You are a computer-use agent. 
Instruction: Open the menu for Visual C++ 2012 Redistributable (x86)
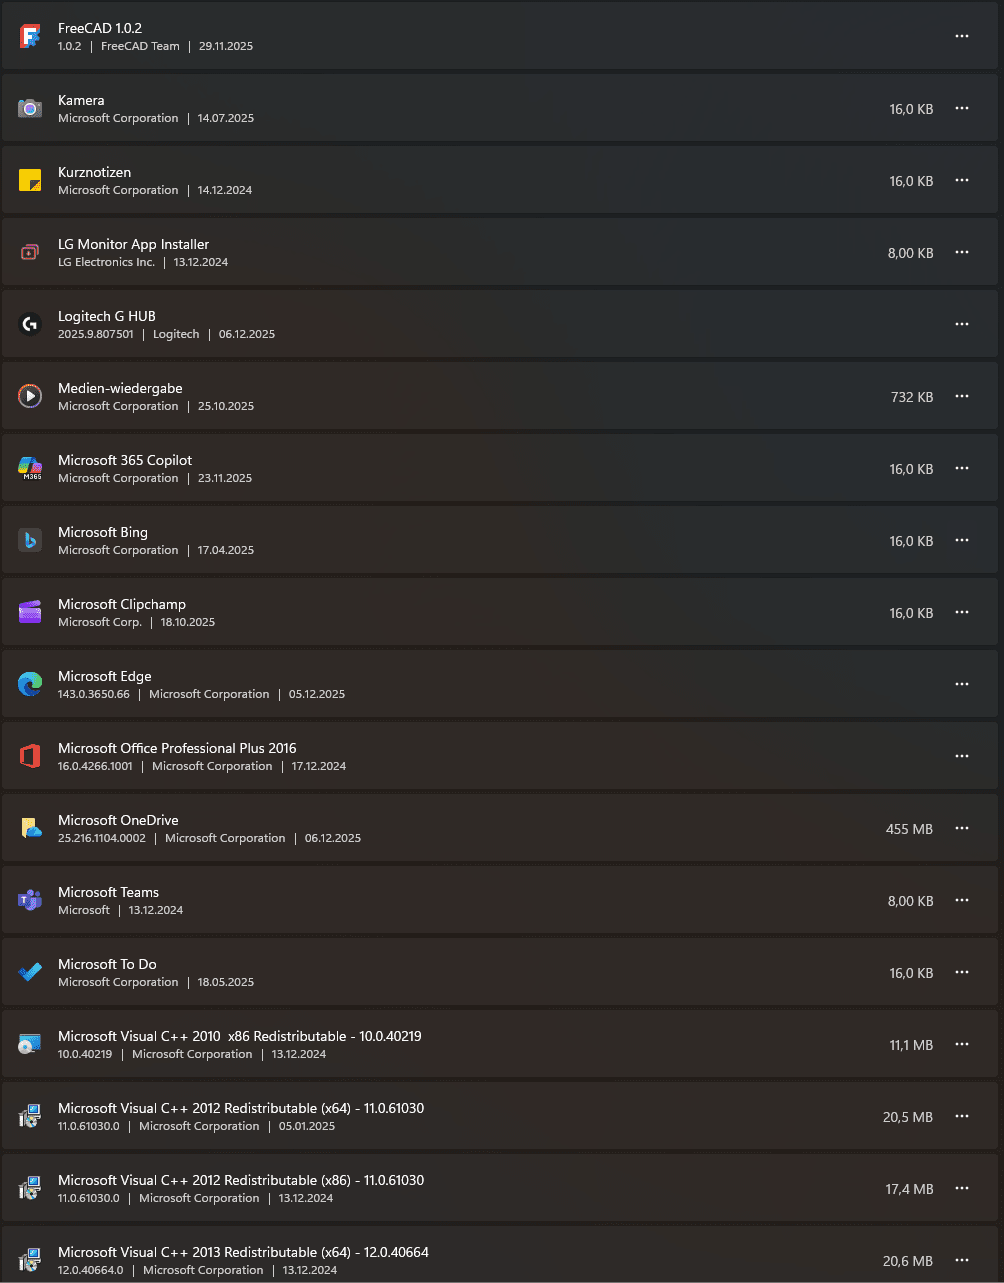[962, 1188]
